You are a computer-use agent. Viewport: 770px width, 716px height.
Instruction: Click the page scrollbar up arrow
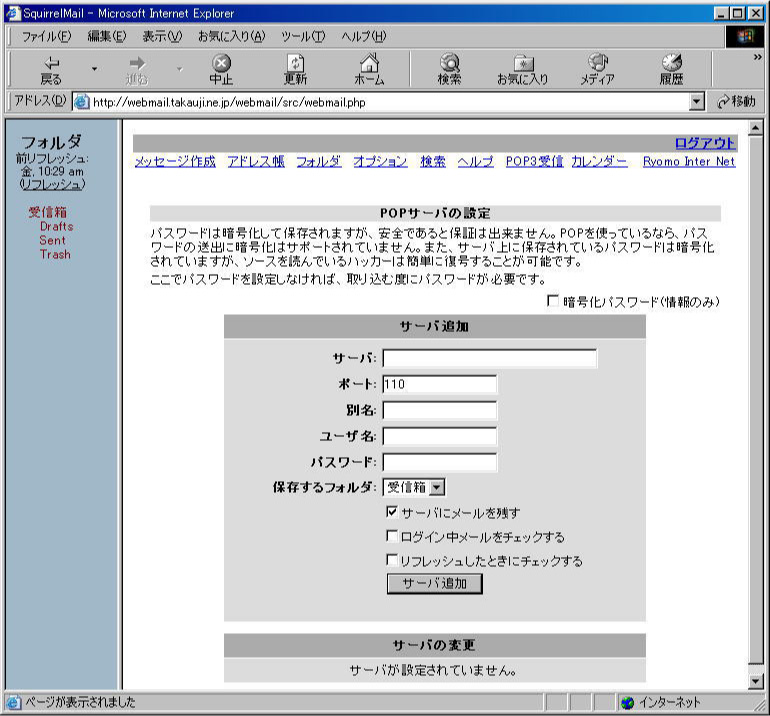tap(755, 128)
